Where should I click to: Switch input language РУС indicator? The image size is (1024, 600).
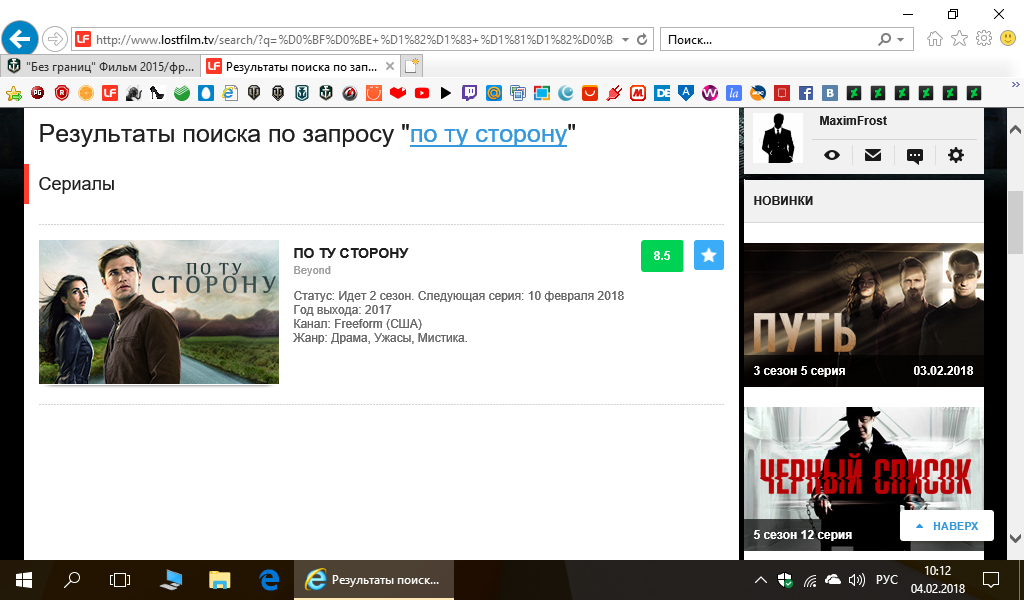886,580
